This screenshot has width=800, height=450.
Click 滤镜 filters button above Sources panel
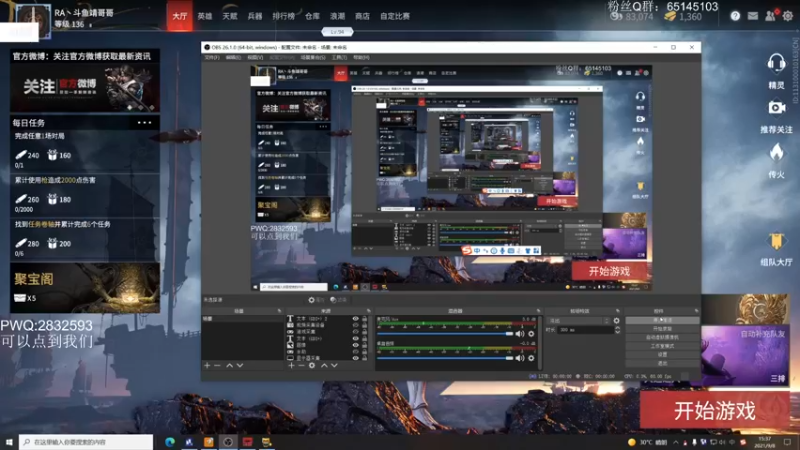(339, 300)
